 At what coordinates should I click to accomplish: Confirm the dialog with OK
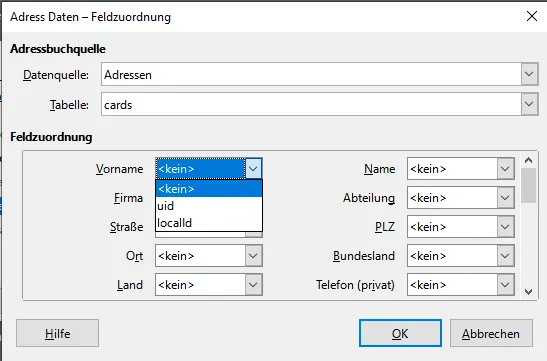400,333
